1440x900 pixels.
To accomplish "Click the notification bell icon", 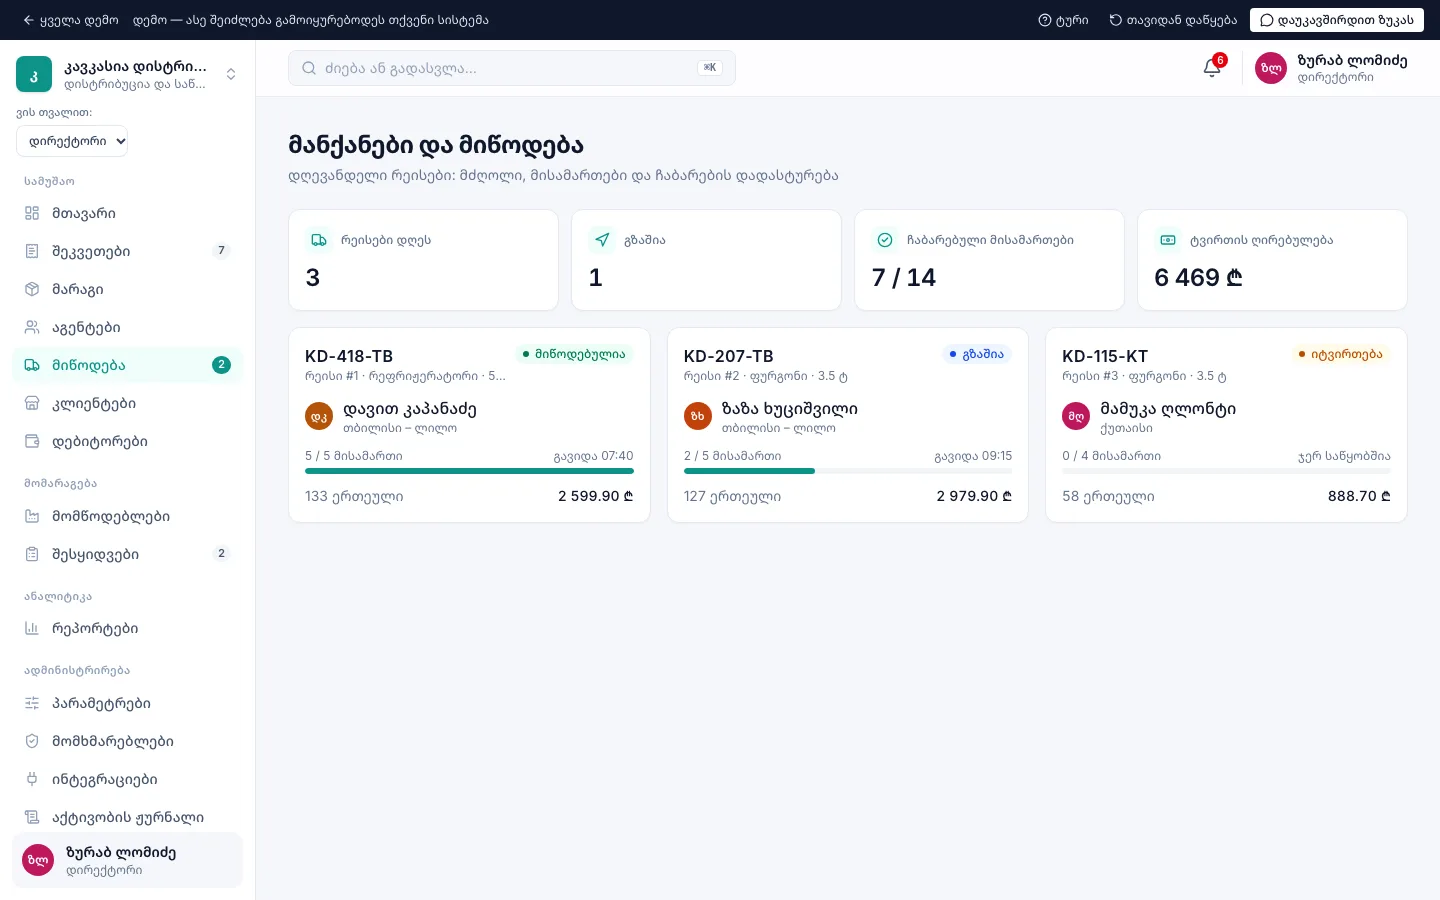I will (1212, 68).
